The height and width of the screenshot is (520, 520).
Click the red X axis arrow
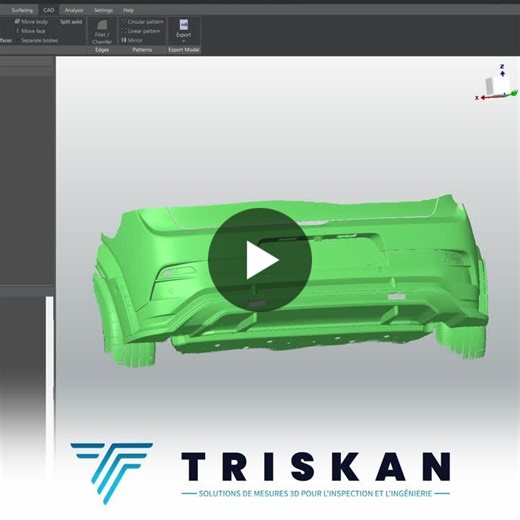click(483, 97)
